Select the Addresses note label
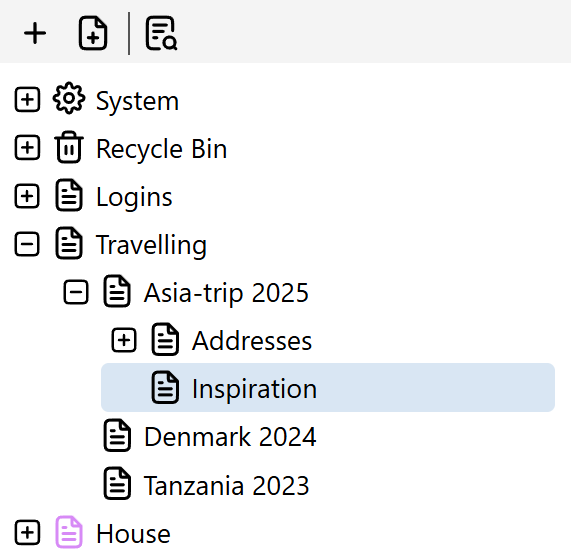Viewport: 571px width, 559px height. 252,340
